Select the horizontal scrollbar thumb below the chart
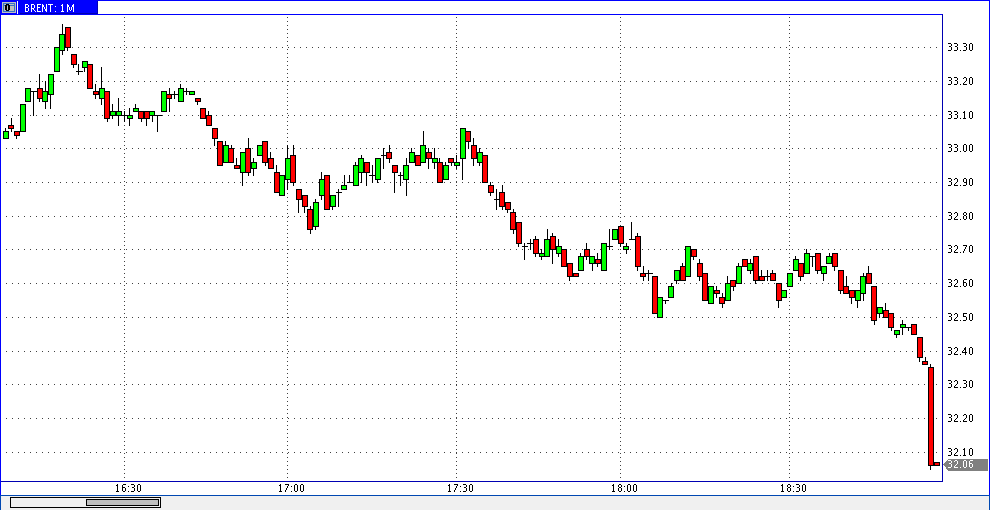990x510 pixels. [x=122, y=502]
